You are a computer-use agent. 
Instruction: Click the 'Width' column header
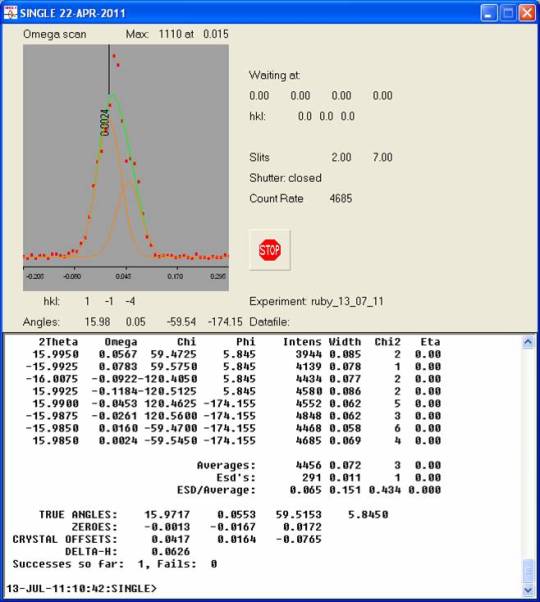pyautogui.click(x=345, y=342)
